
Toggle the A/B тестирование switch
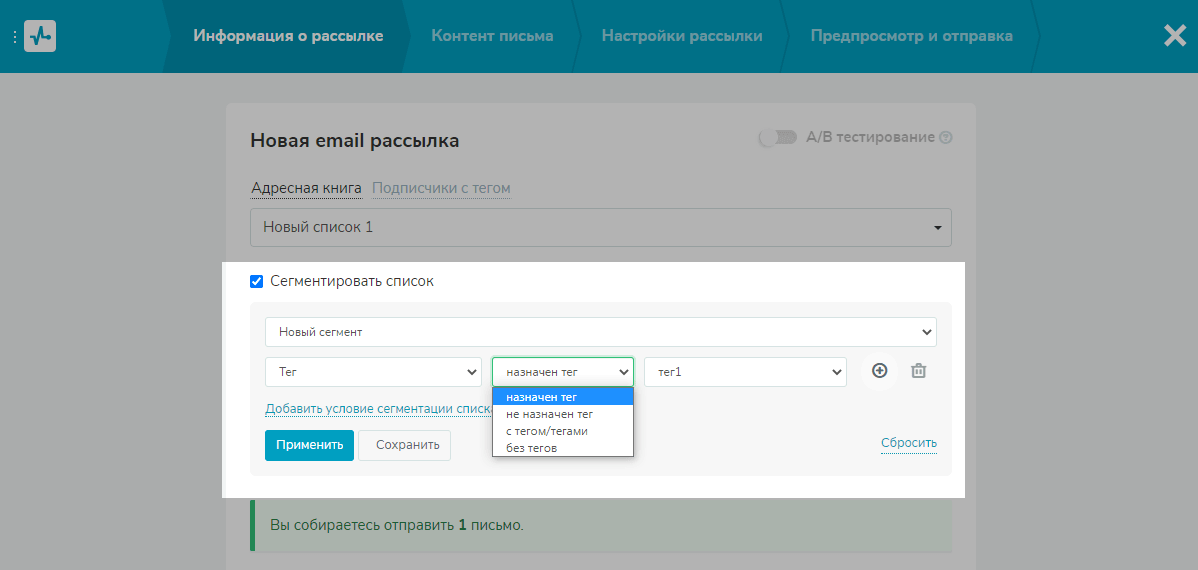point(777,138)
